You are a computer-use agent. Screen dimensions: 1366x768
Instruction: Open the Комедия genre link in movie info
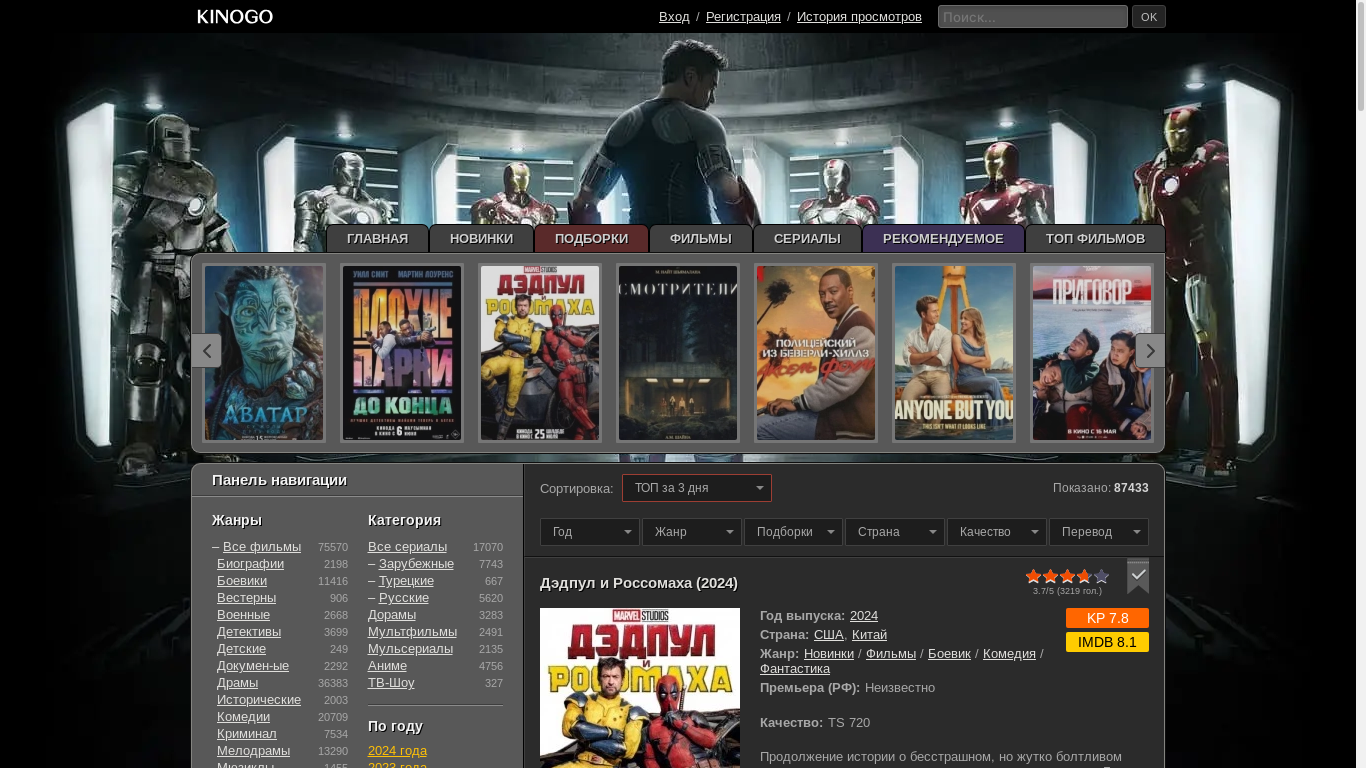[x=1009, y=654]
